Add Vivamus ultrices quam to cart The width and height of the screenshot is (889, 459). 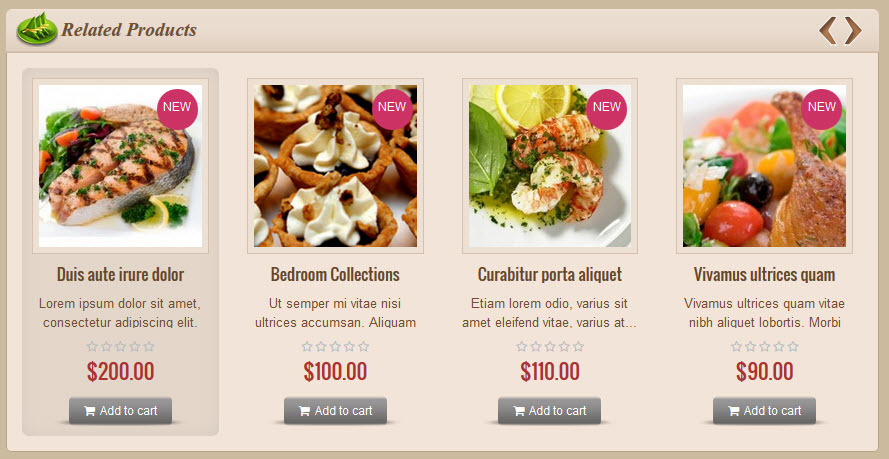(764, 411)
